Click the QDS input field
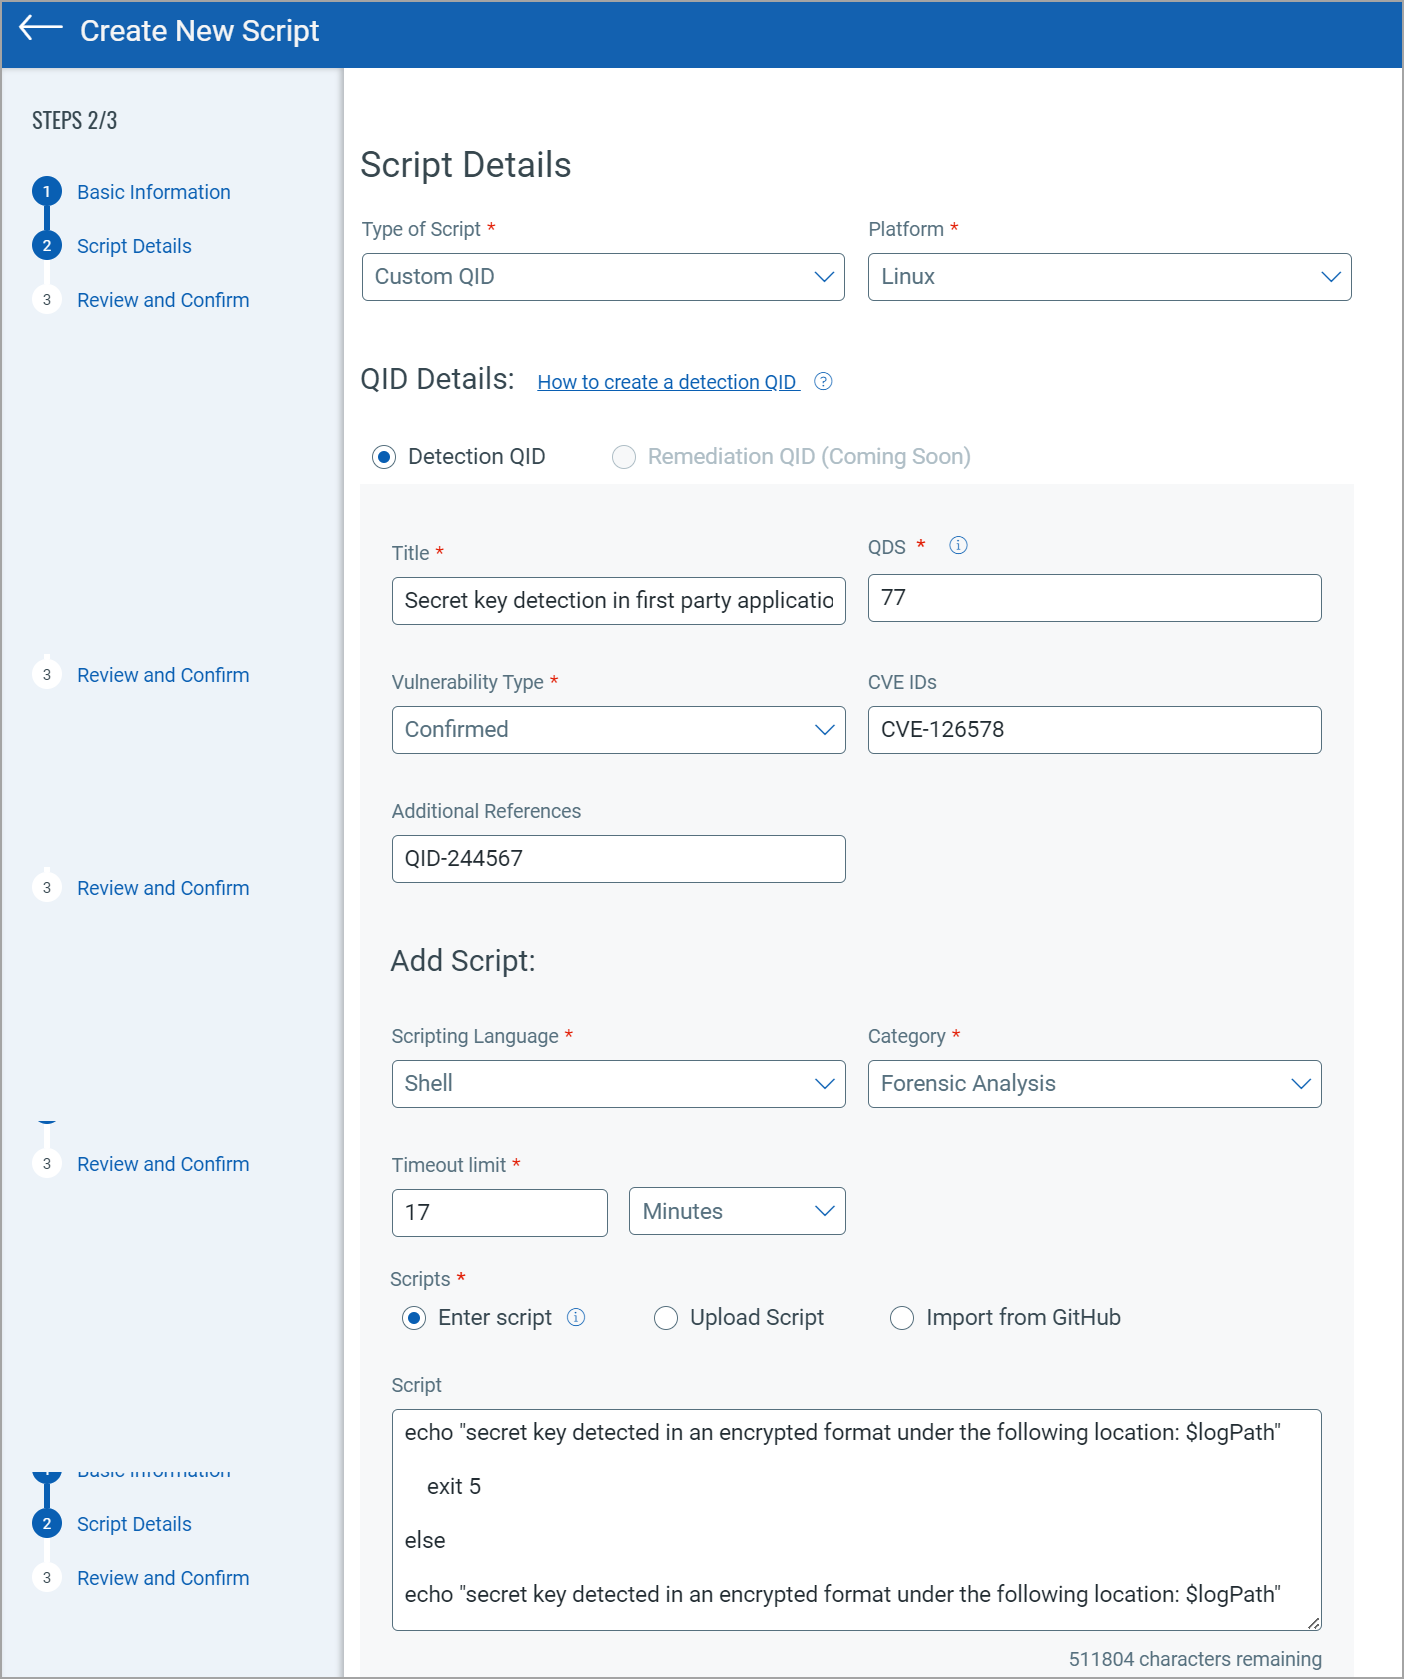 point(1094,598)
